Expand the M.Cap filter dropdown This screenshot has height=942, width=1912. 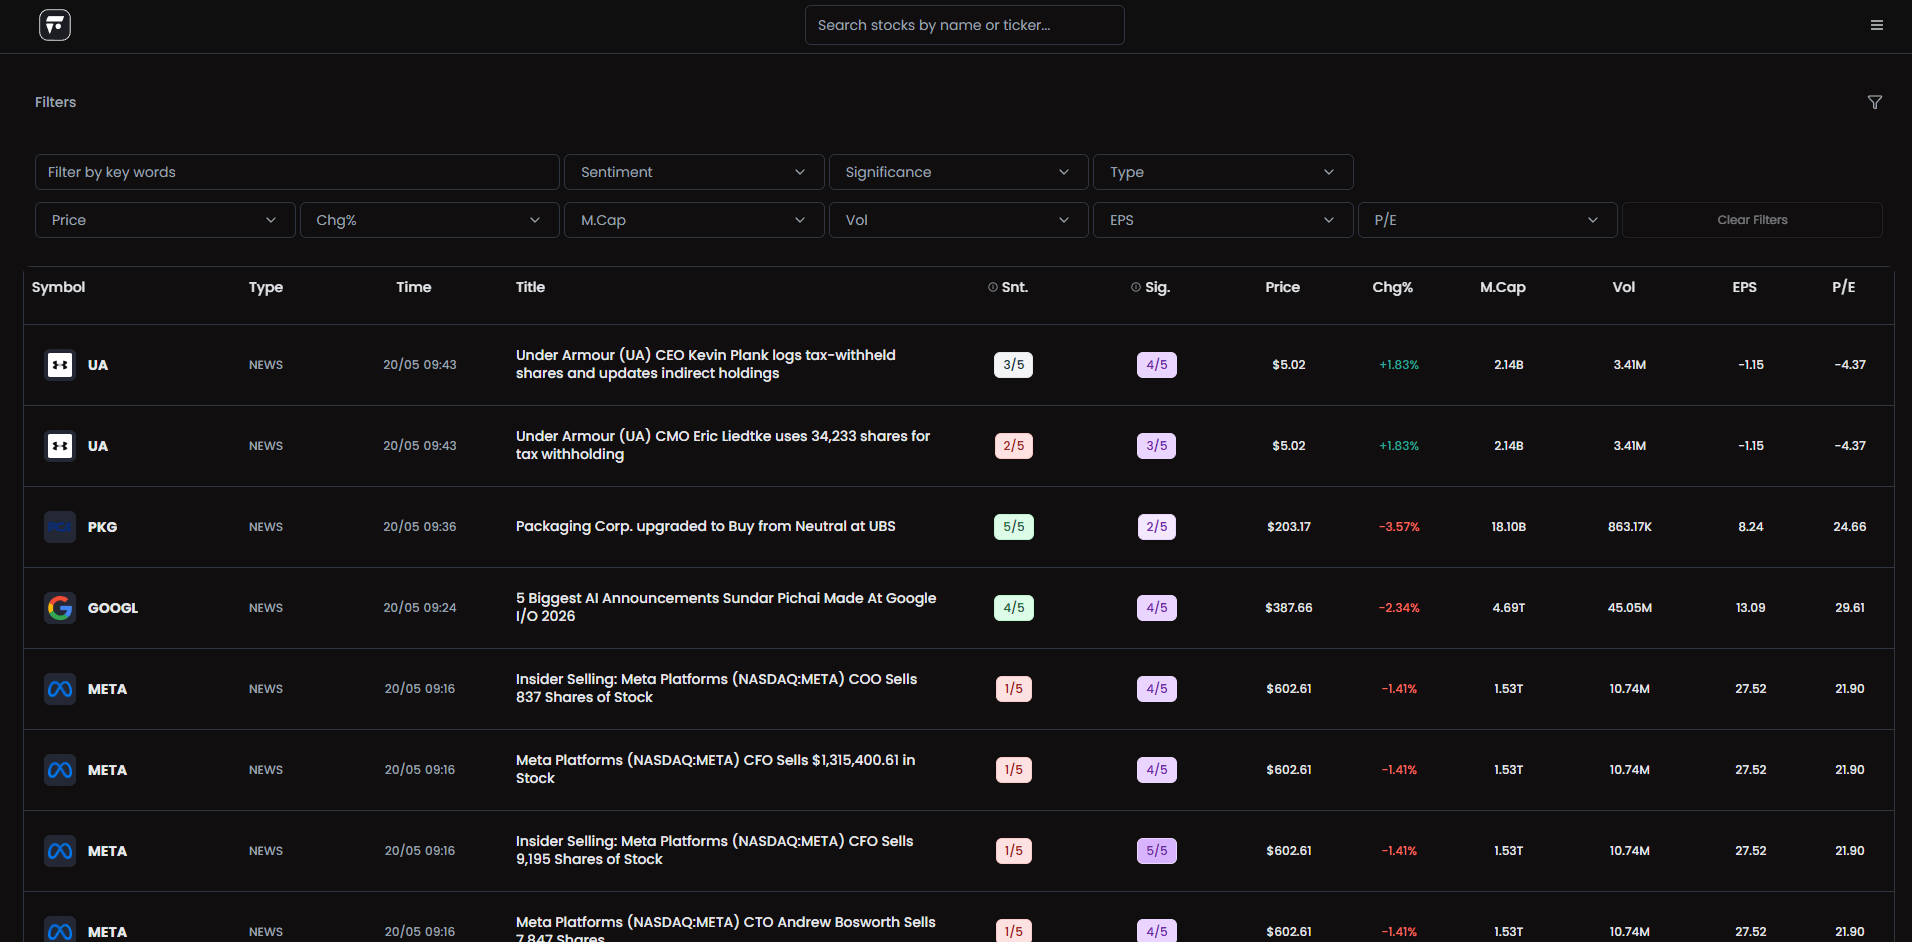point(694,220)
